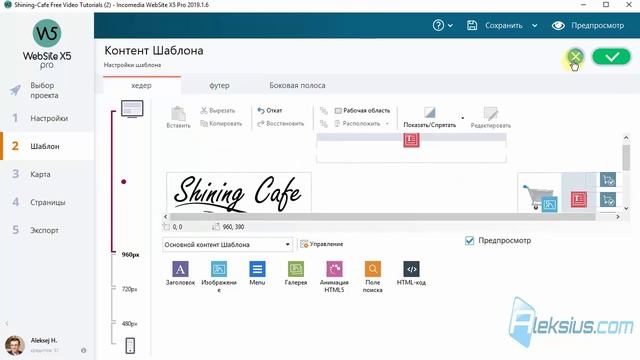Click Вырезать (Cut) in the toolbar

tap(218, 111)
